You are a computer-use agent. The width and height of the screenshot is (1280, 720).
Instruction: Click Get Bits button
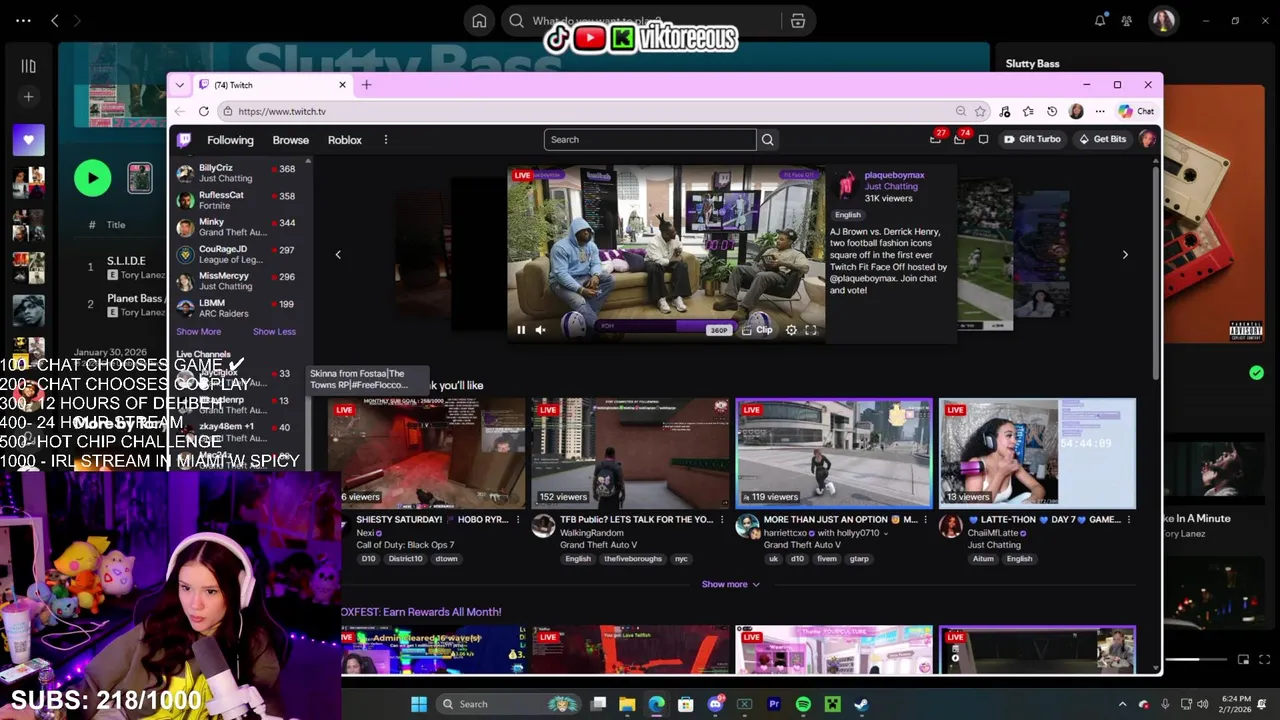[1103, 139]
